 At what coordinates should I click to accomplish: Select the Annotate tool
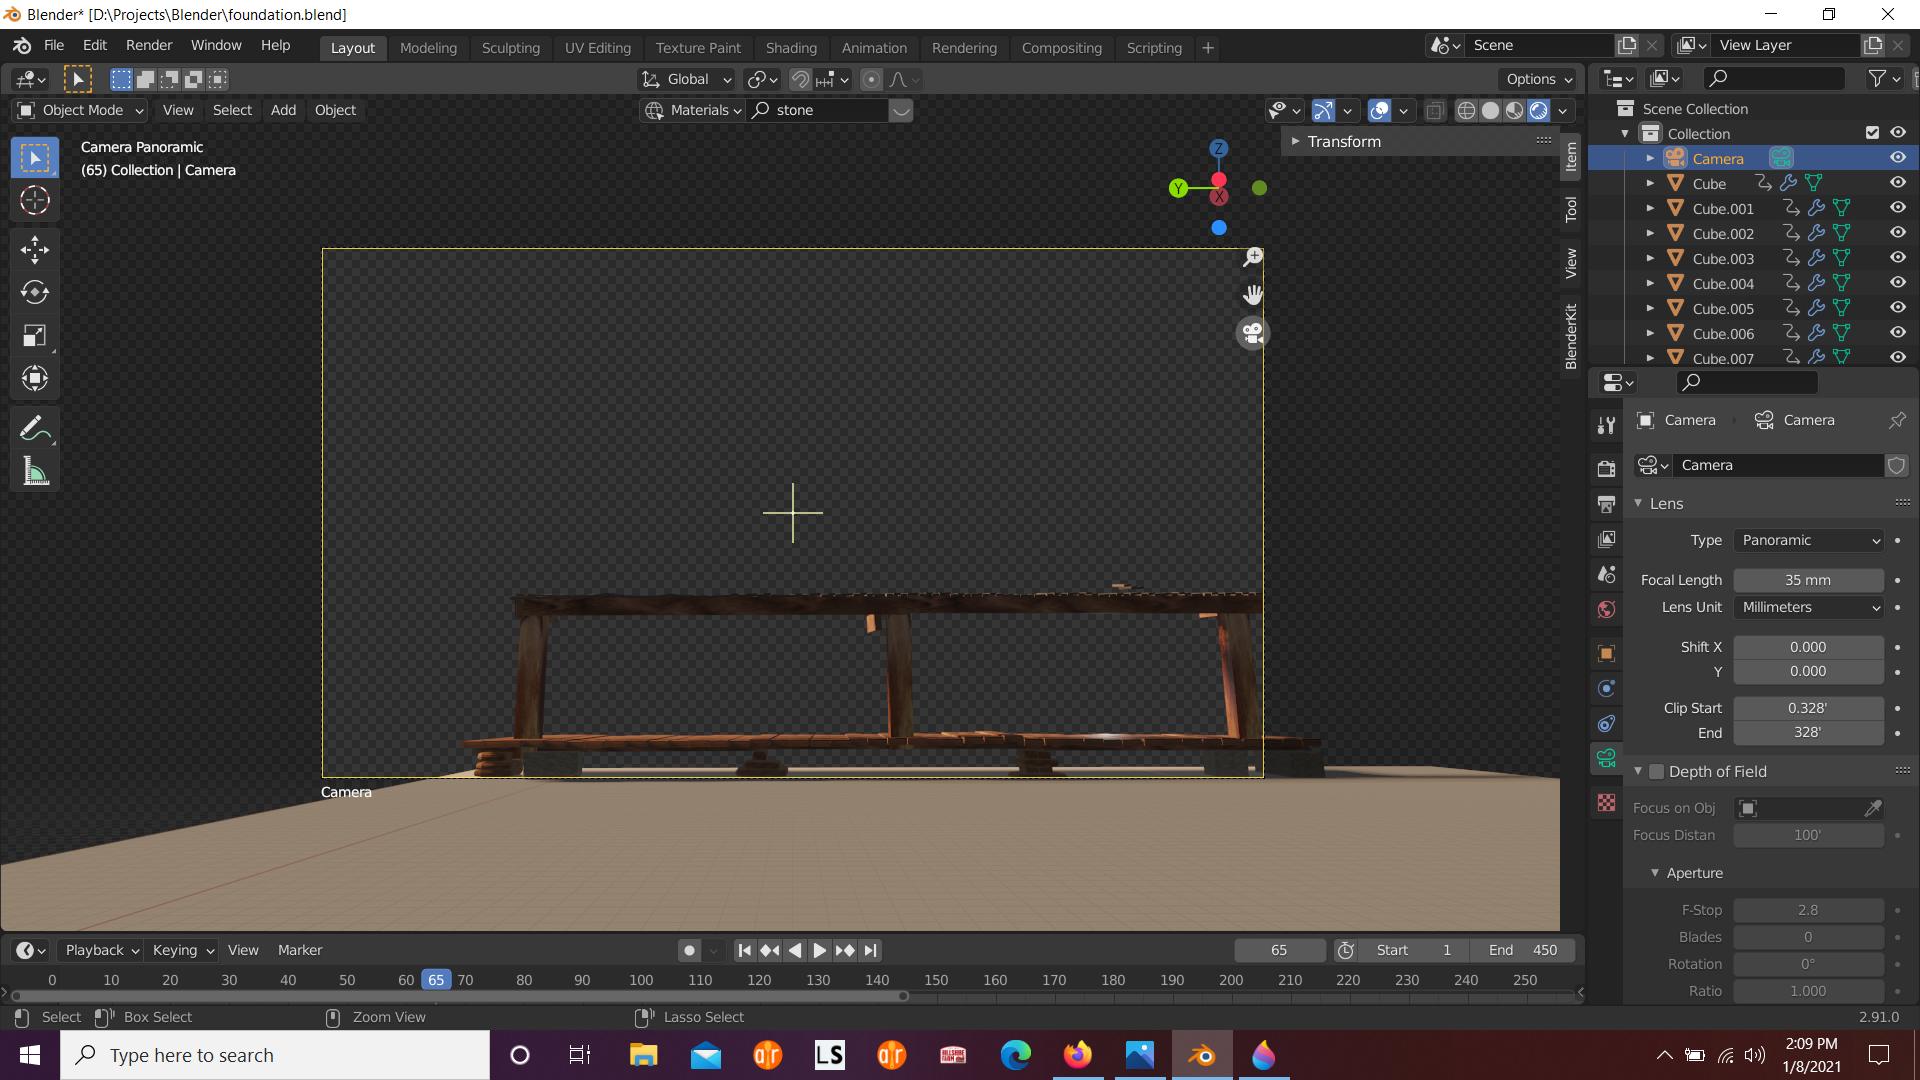coord(35,428)
